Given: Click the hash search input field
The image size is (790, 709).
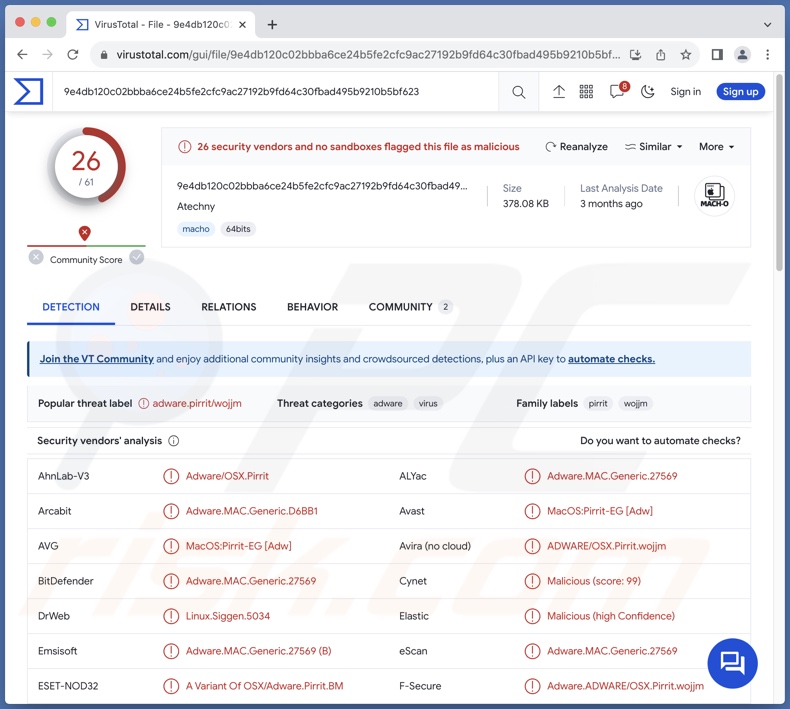Looking at the screenshot, I should coord(276,92).
